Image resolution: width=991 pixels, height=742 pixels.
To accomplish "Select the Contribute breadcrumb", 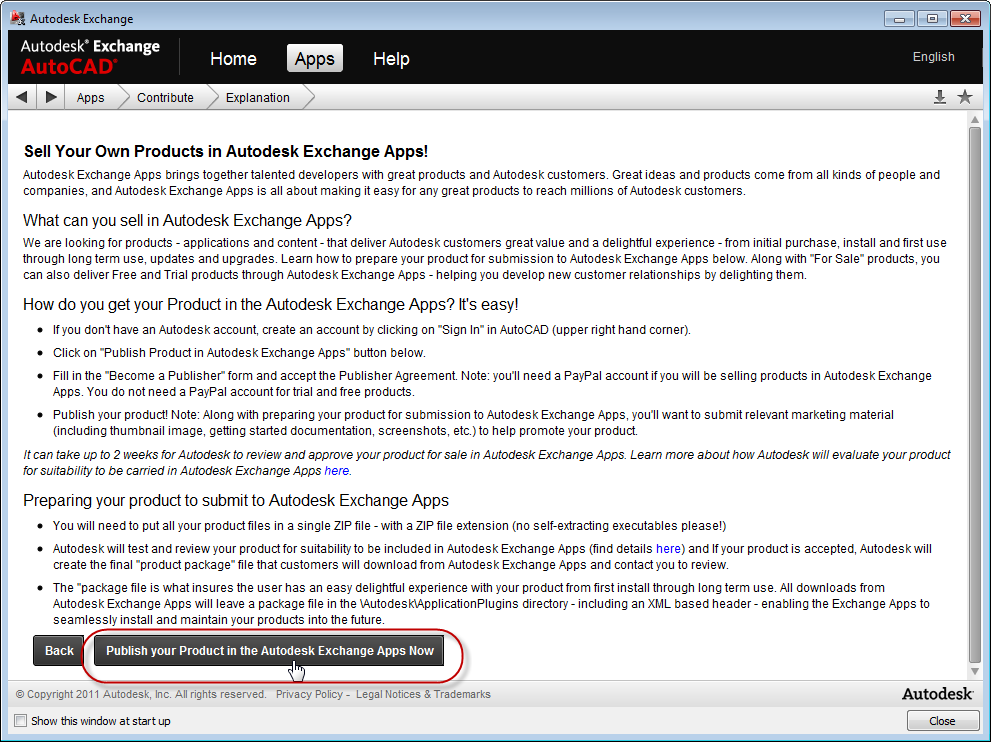I will [165, 98].
